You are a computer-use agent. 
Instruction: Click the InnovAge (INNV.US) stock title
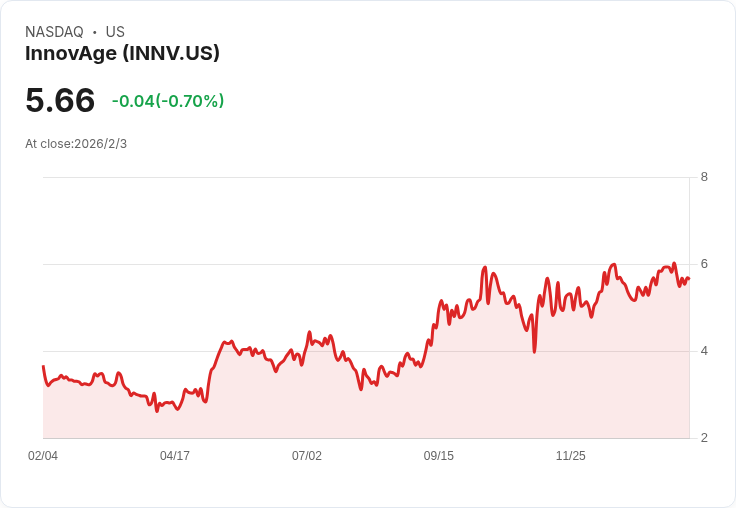tap(122, 54)
